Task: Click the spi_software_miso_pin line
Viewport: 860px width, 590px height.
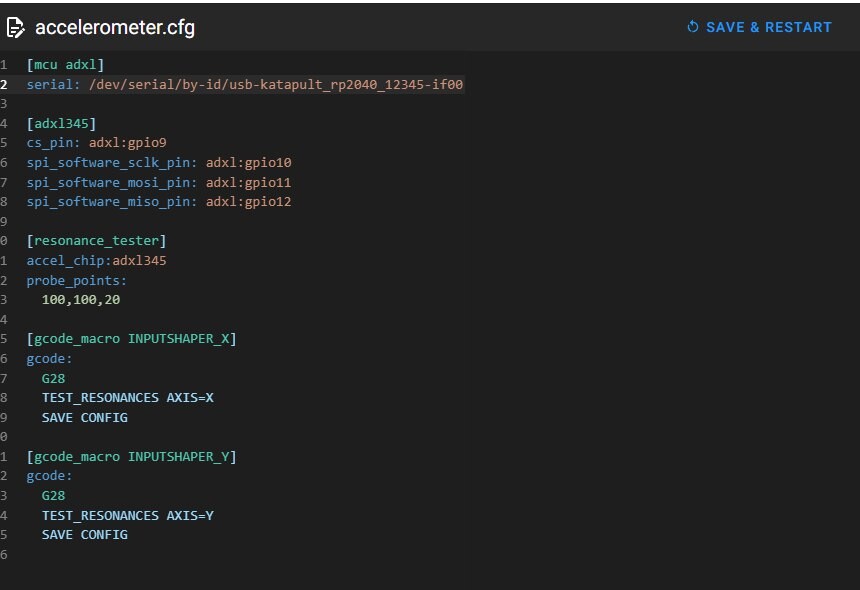Action: [x=159, y=202]
